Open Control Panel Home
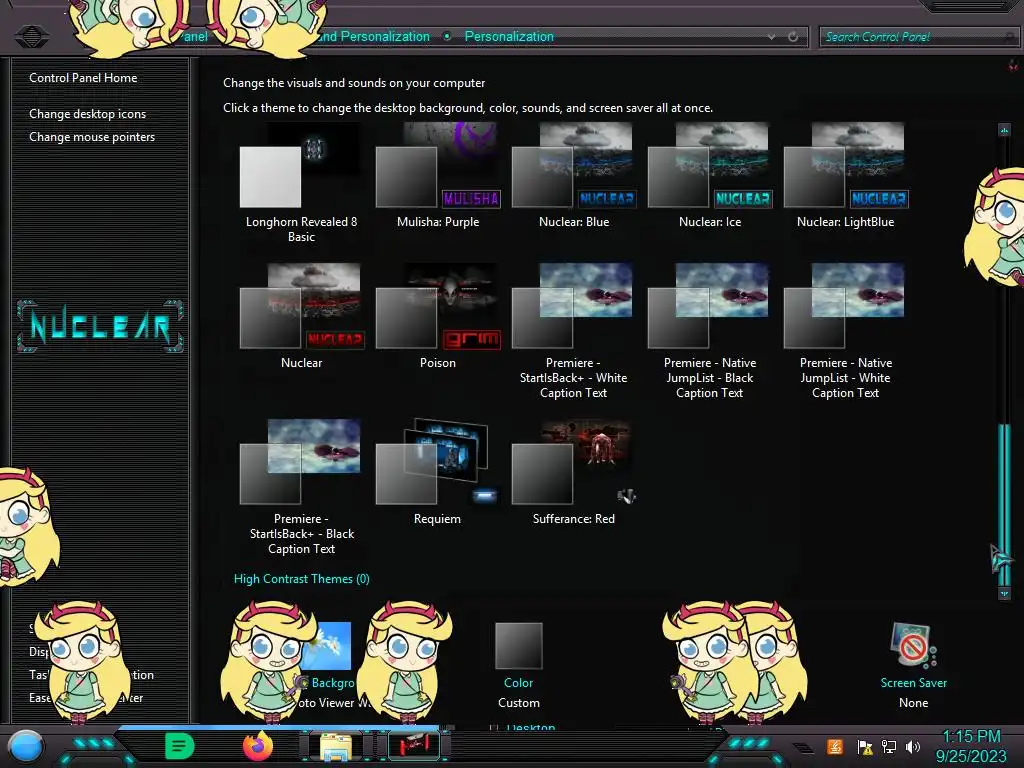The width and height of the screenshot is (1024, 768). (x=83, y=78)
